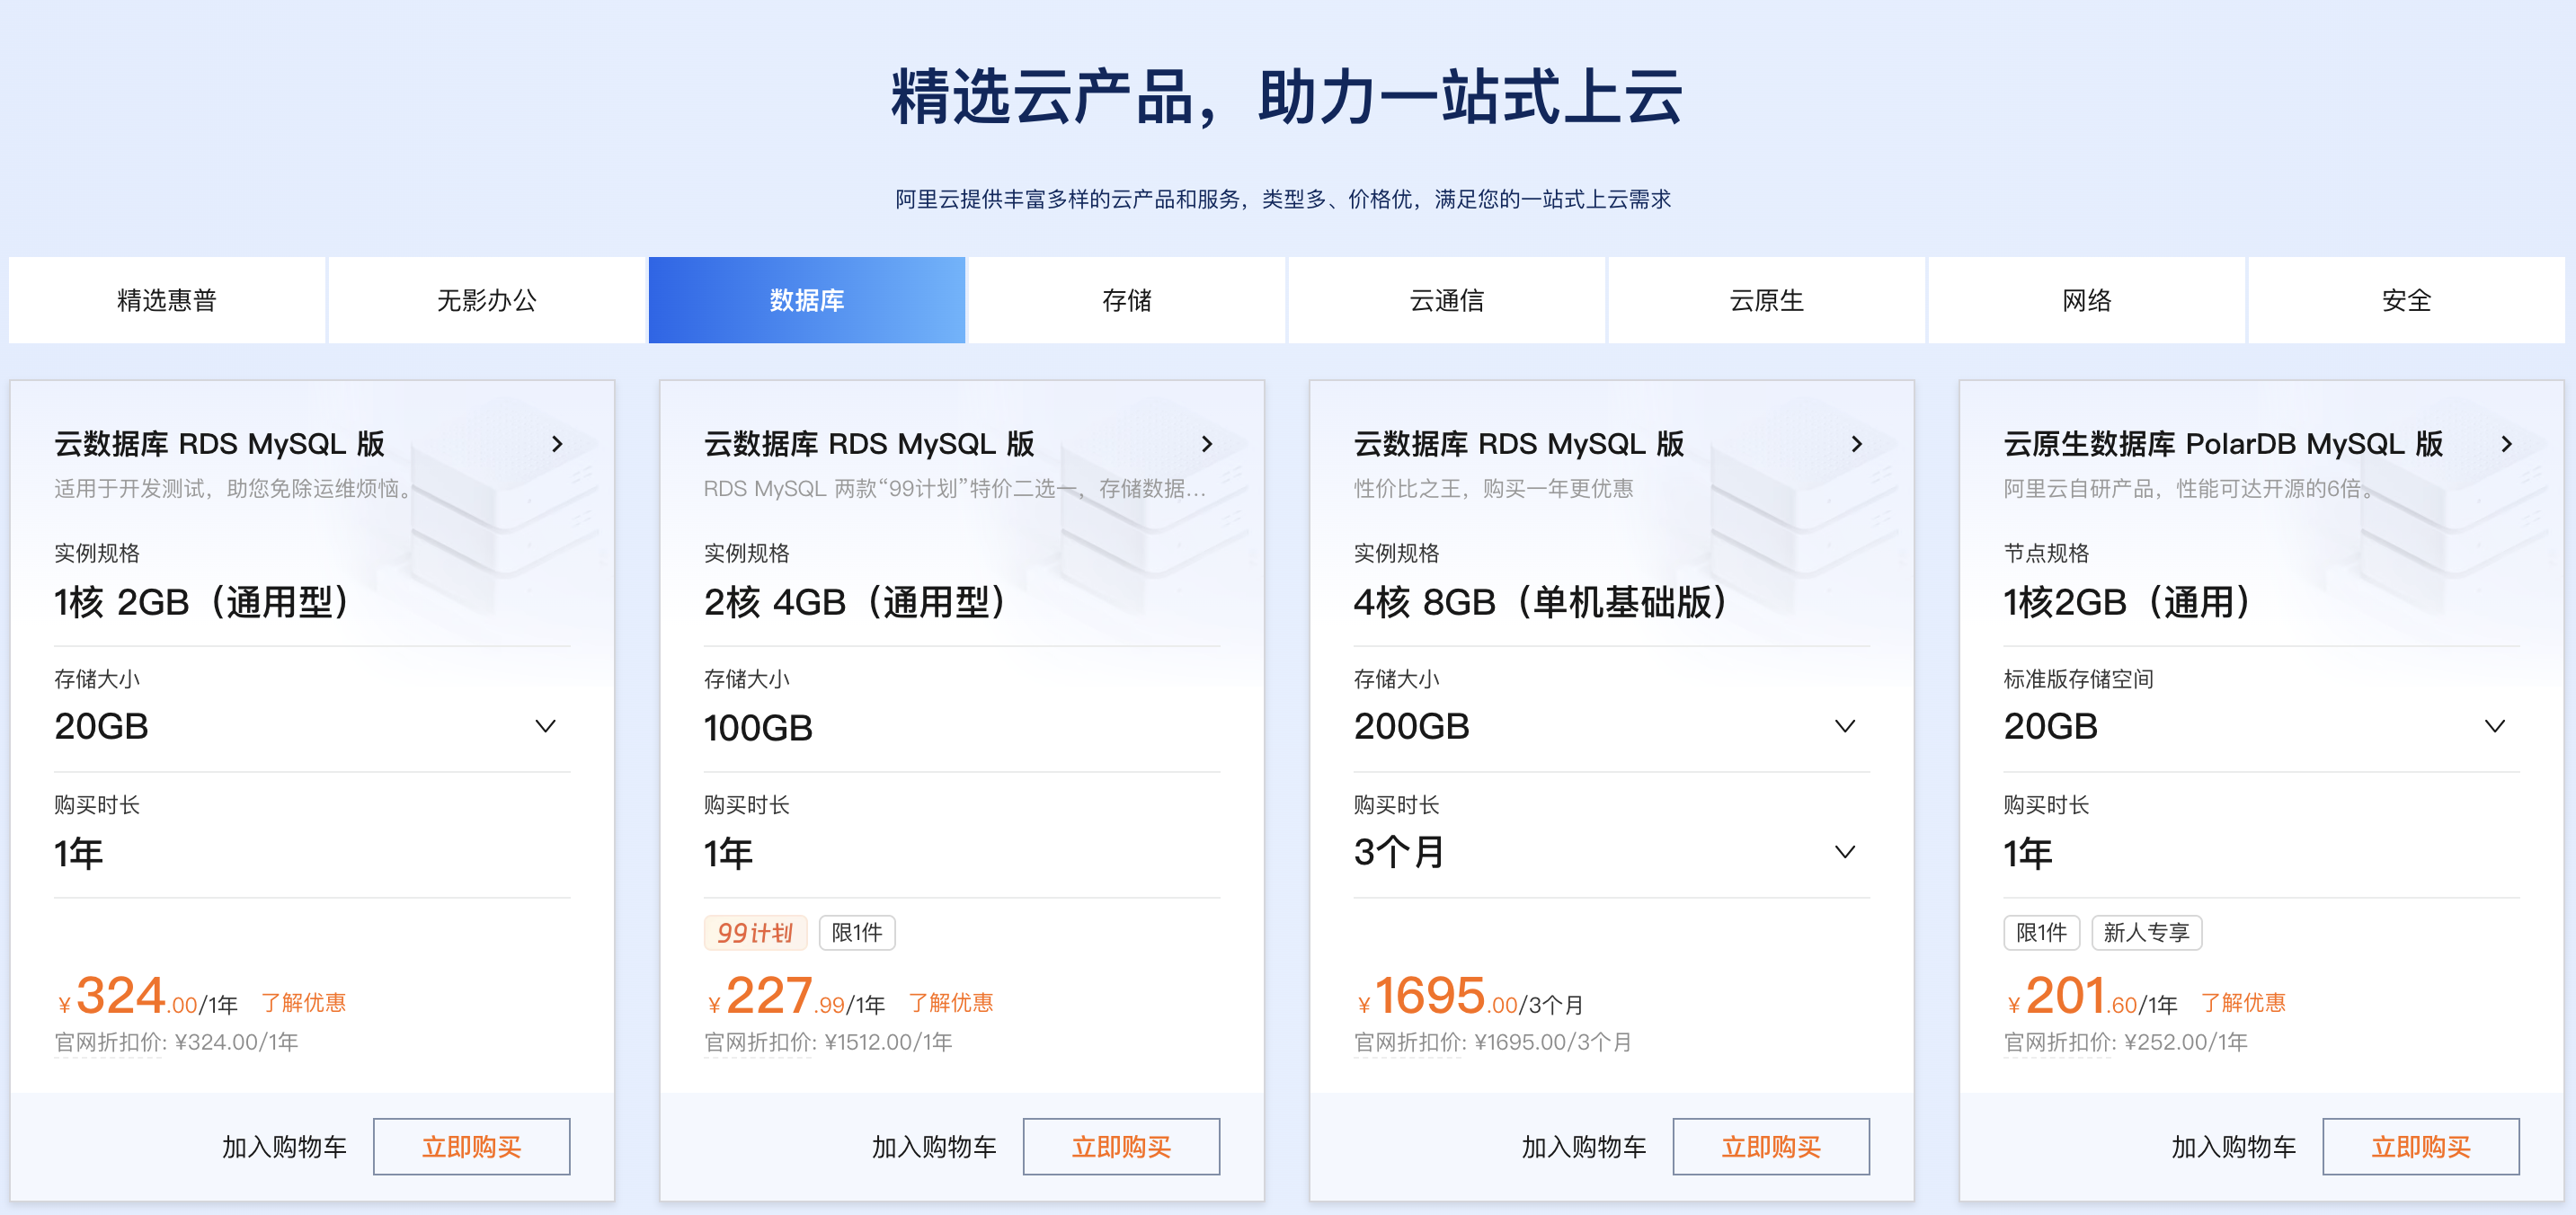2576x1215 pixels.
Task: Click 立即购买 in PolarDB card
Action: [x=2421, y=1147]
